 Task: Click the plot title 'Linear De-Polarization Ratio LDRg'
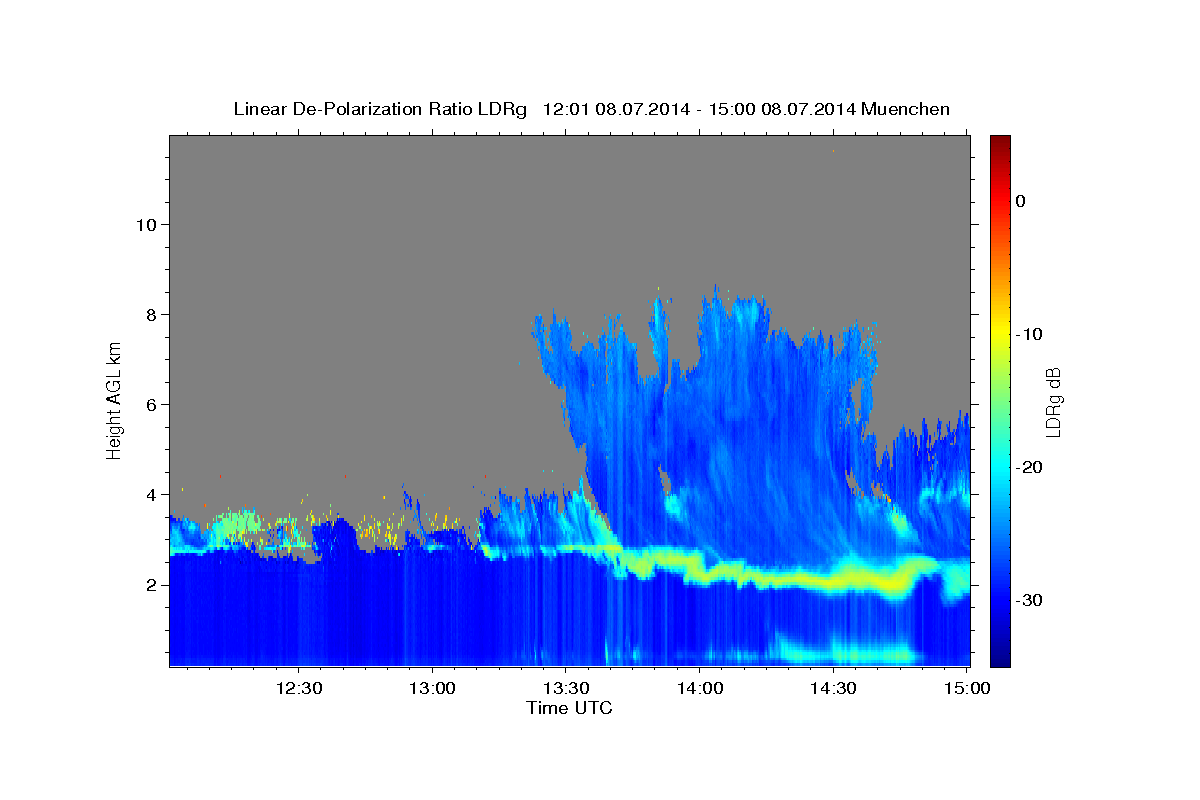380,109
